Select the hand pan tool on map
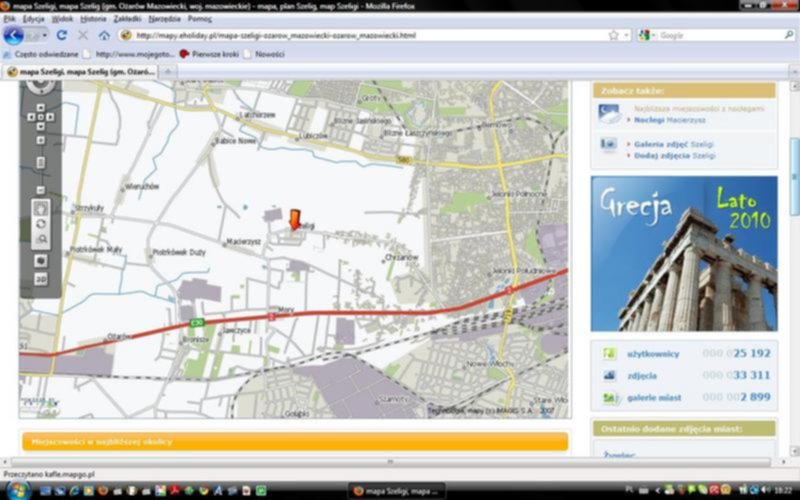 41,208
